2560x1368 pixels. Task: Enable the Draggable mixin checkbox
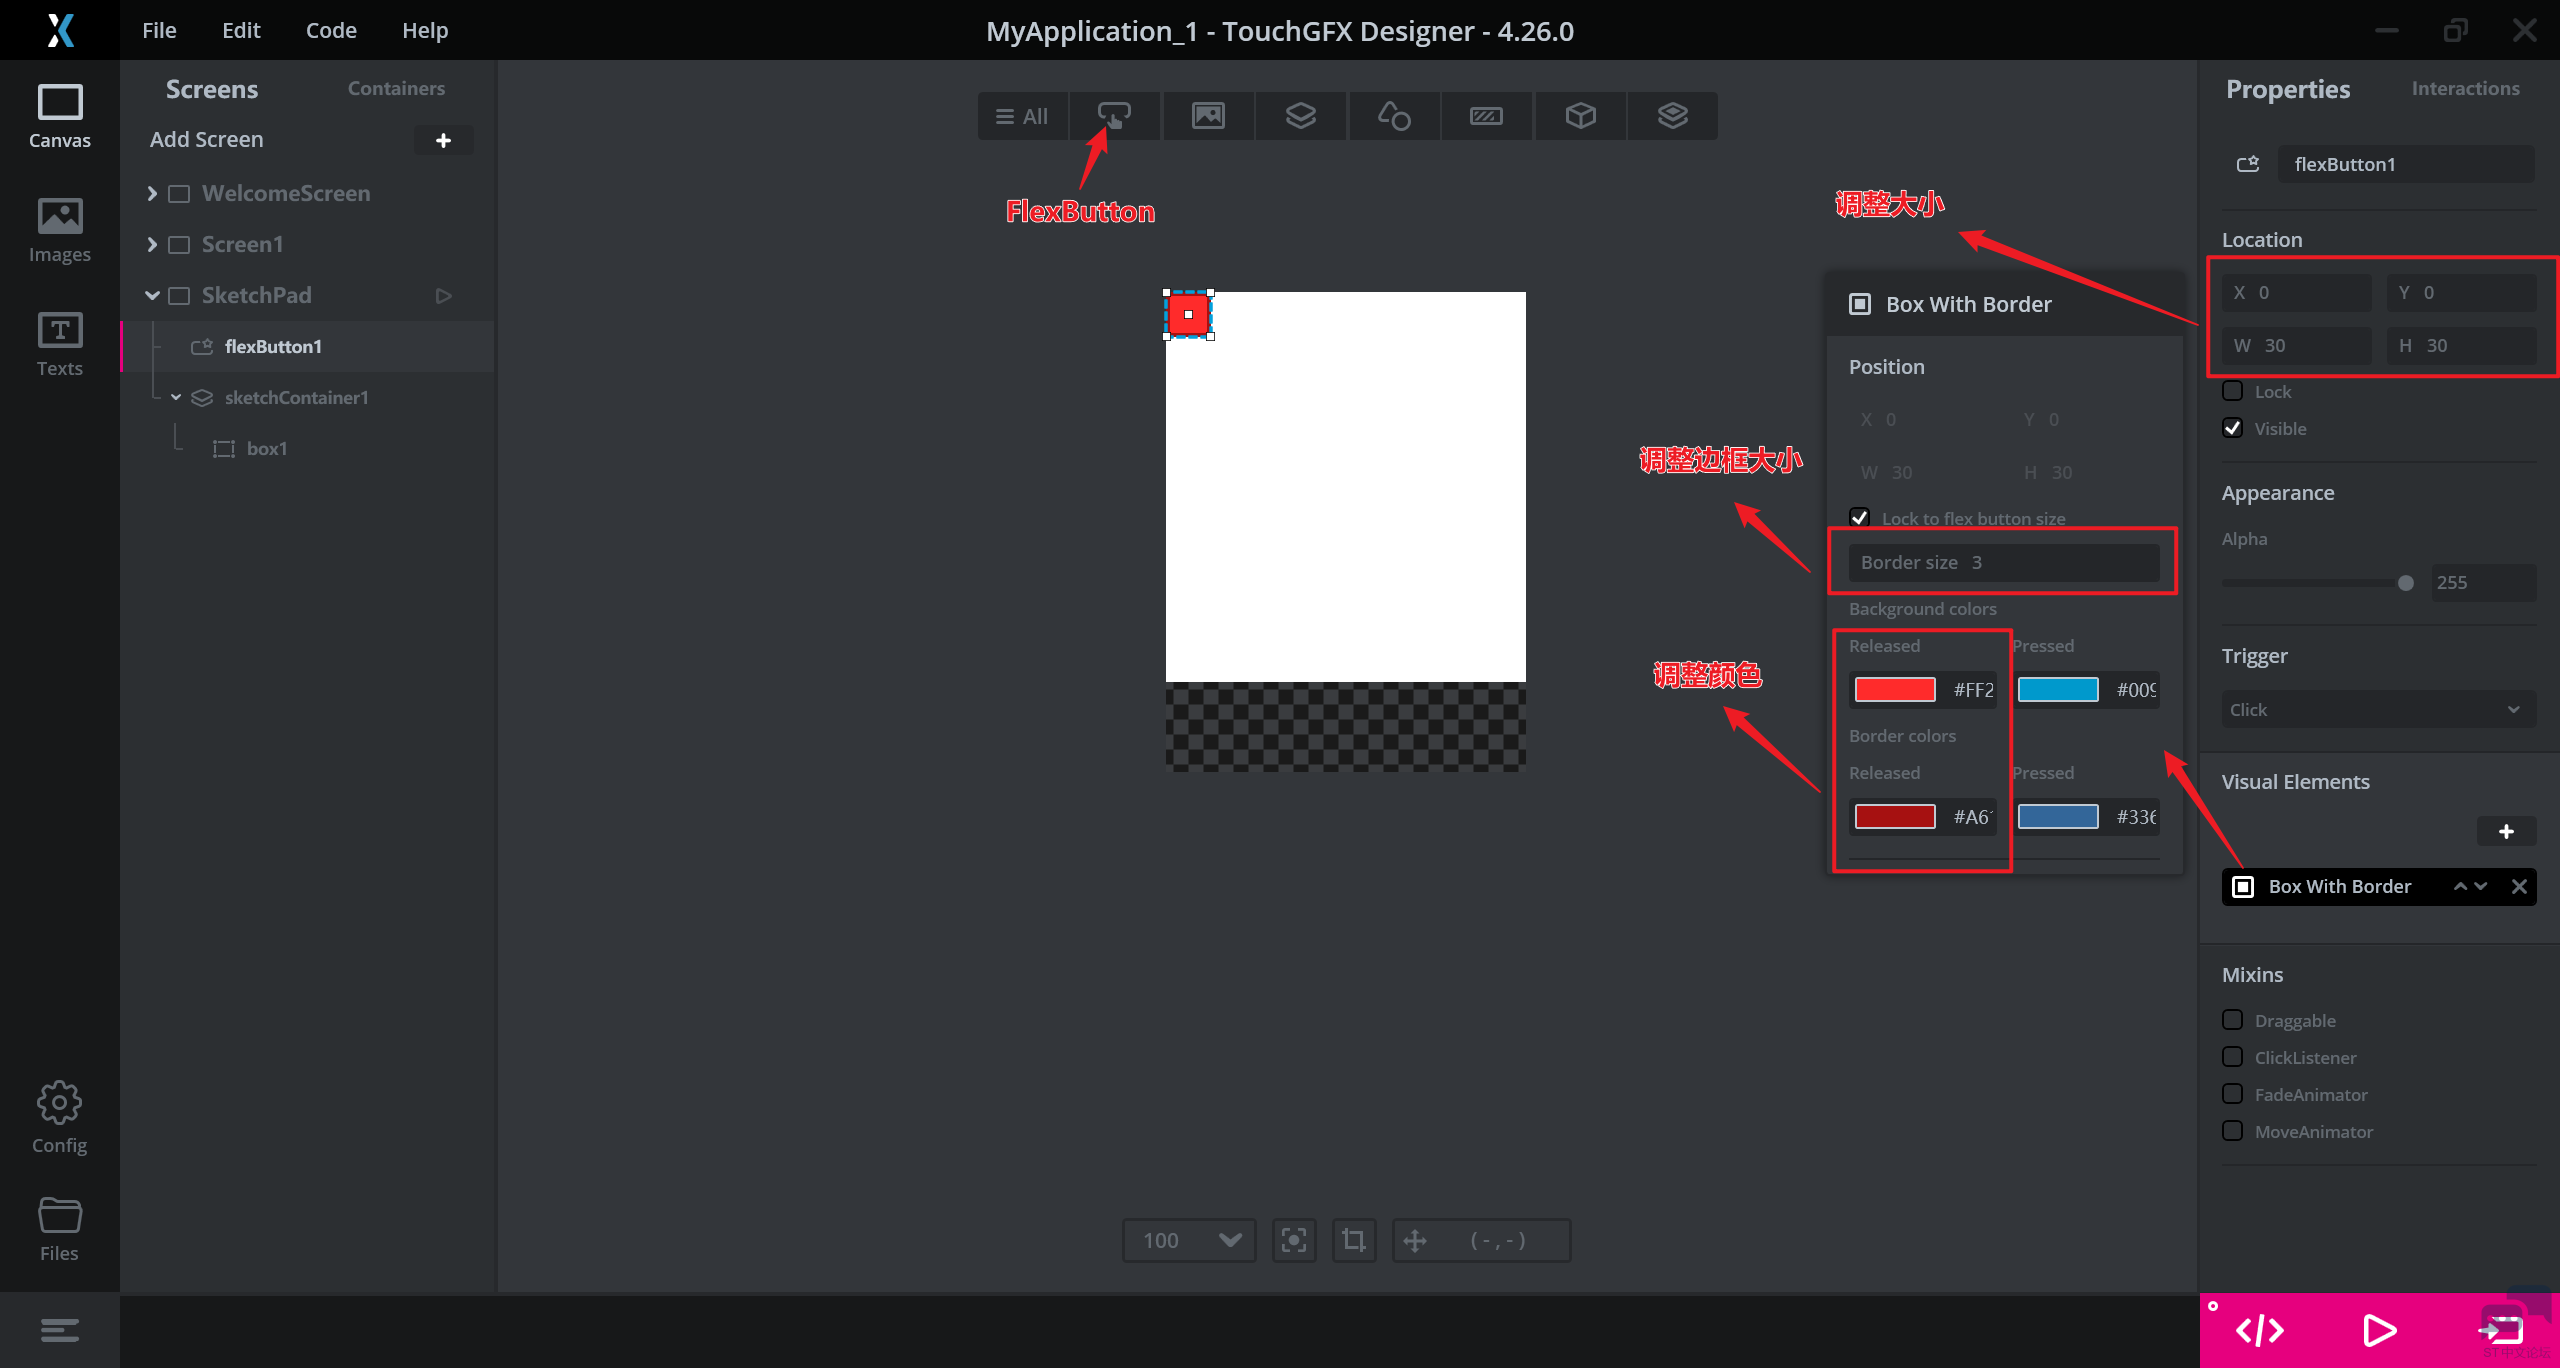(2232, 1020)
